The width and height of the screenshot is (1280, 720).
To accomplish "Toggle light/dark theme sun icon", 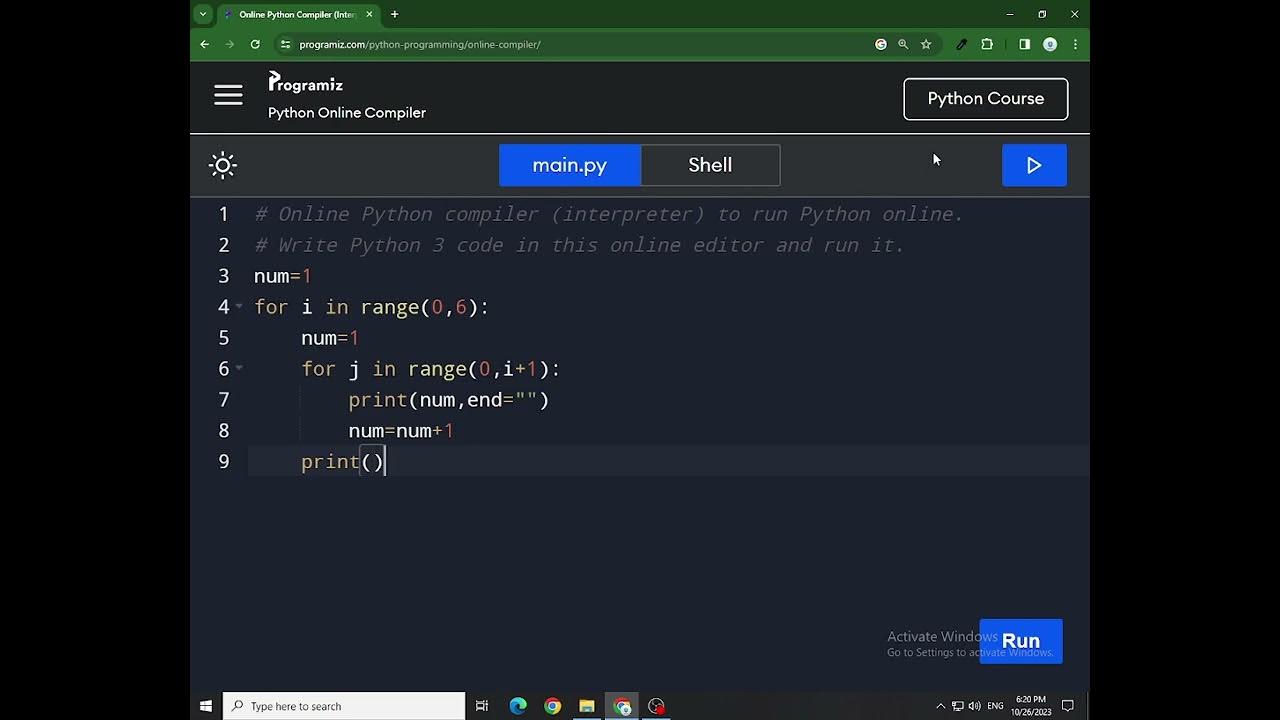I will click(x=223, y=165).
